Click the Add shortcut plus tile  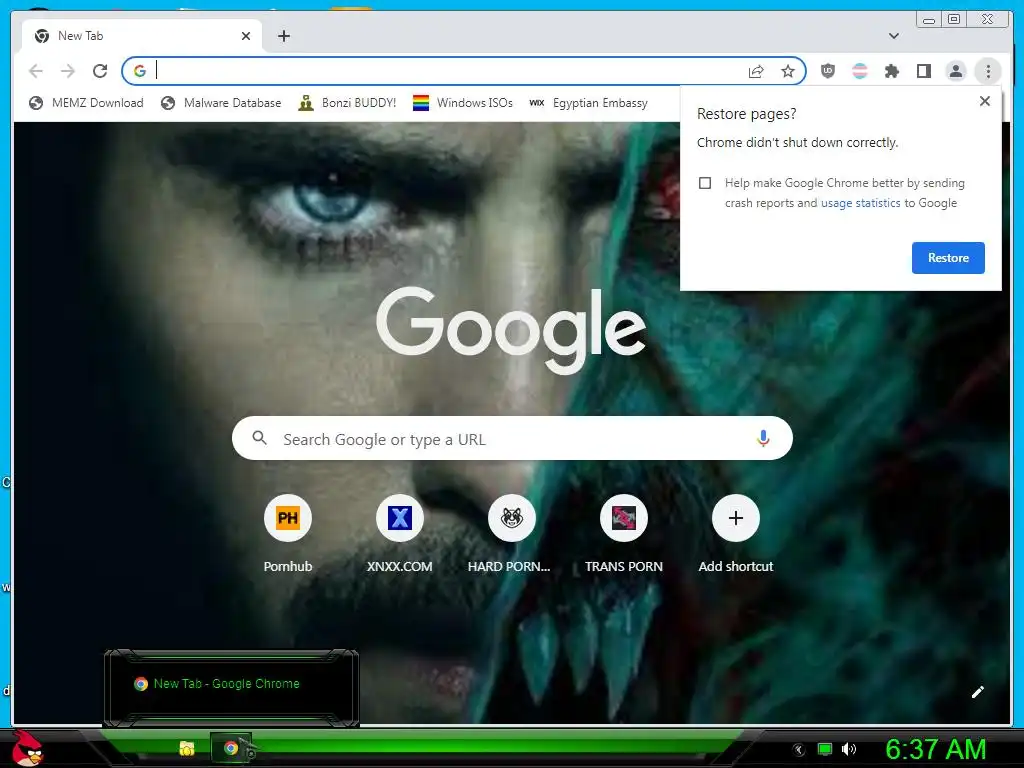coord(736,534)
